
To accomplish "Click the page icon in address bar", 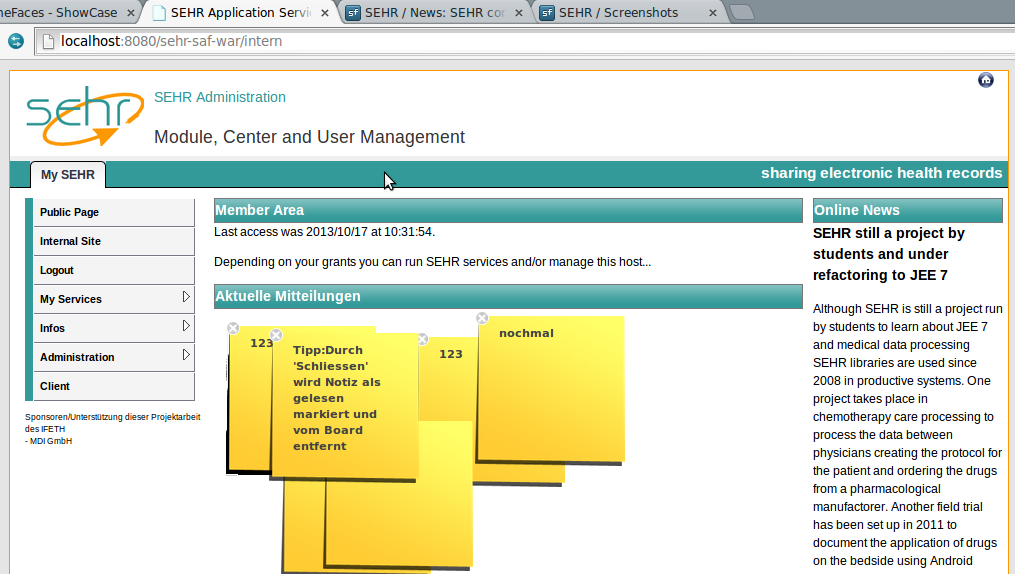I will (x=48, y=41).
